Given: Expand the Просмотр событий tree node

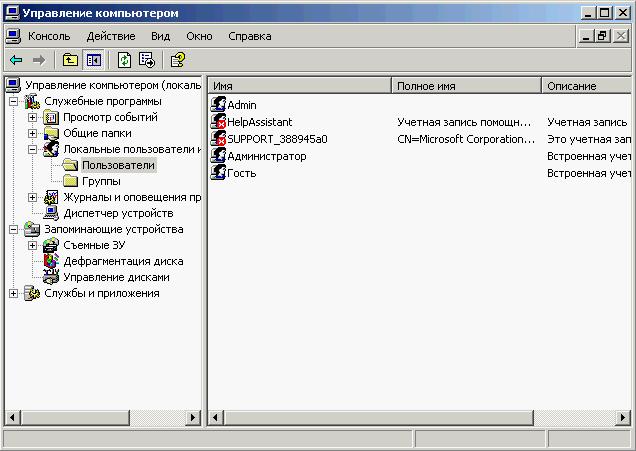Looking at the screenshot, I should [x=33, y=117].
